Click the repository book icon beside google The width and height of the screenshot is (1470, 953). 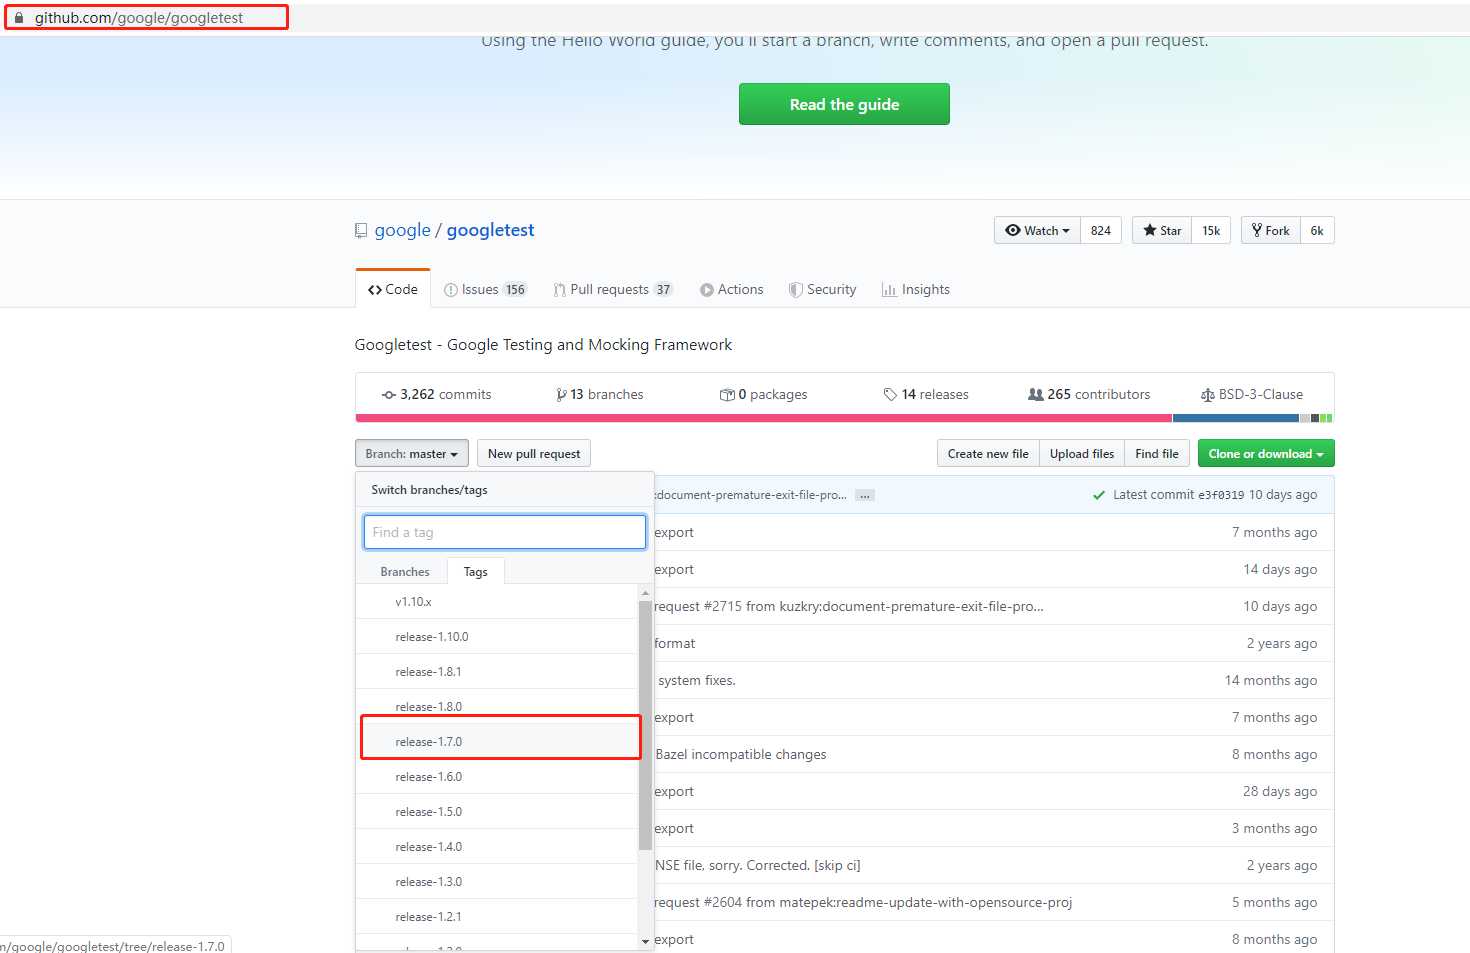(361, 231)
